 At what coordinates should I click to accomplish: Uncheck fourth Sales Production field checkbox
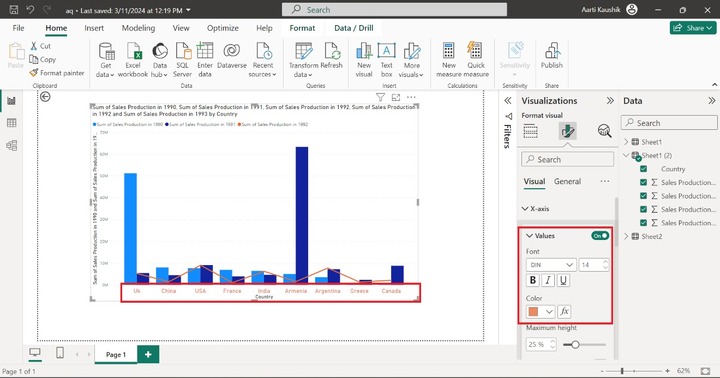point(643,223)
